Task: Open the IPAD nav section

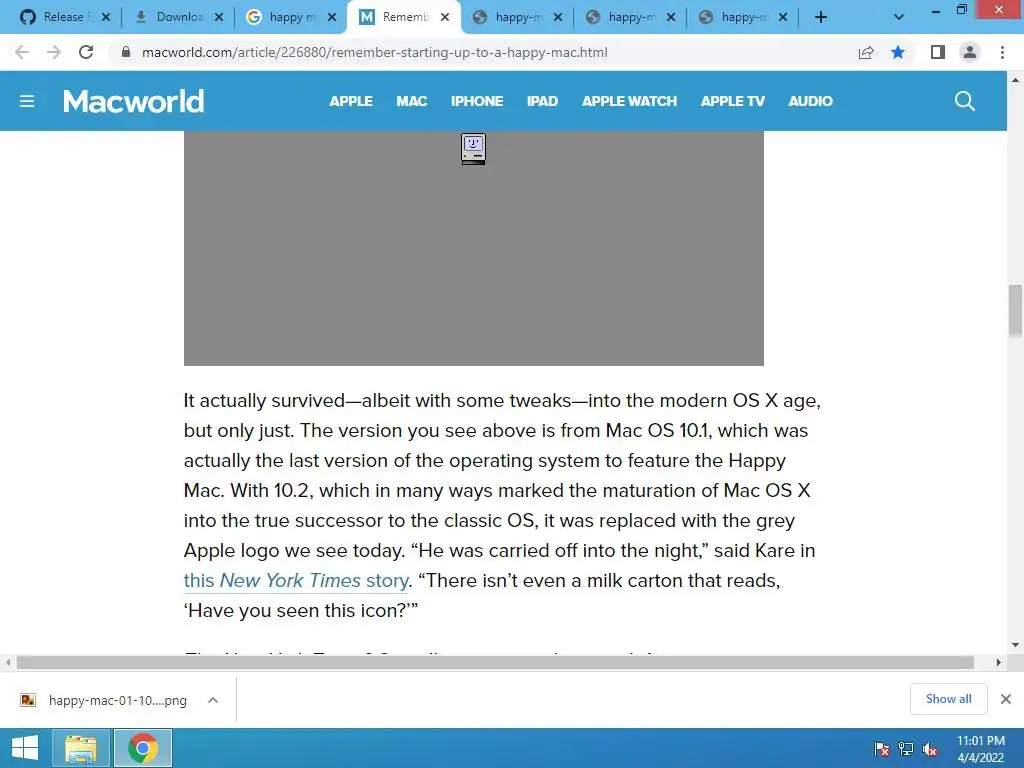Action: pos(542,101)
